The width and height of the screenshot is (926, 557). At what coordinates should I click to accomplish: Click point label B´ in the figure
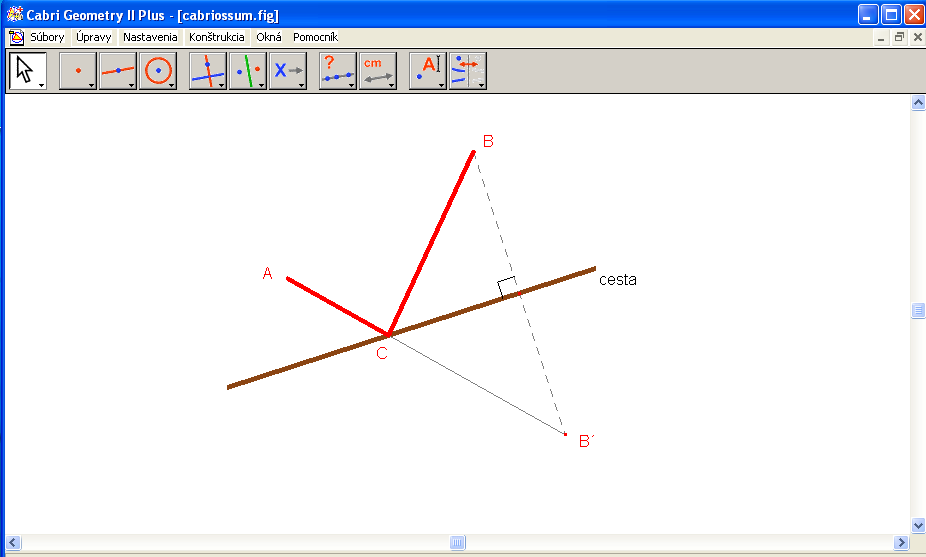pos(586,441)
